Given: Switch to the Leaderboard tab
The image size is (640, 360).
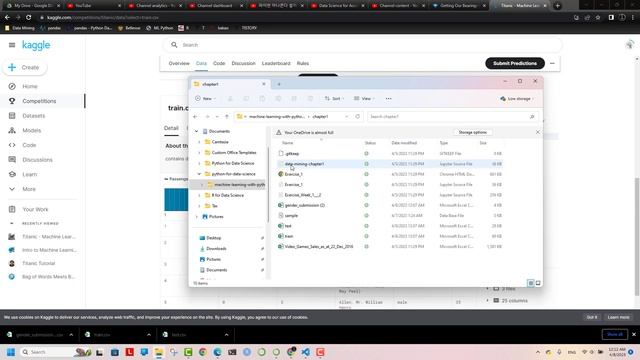Looking at the screenshot, I should (276, 63).
